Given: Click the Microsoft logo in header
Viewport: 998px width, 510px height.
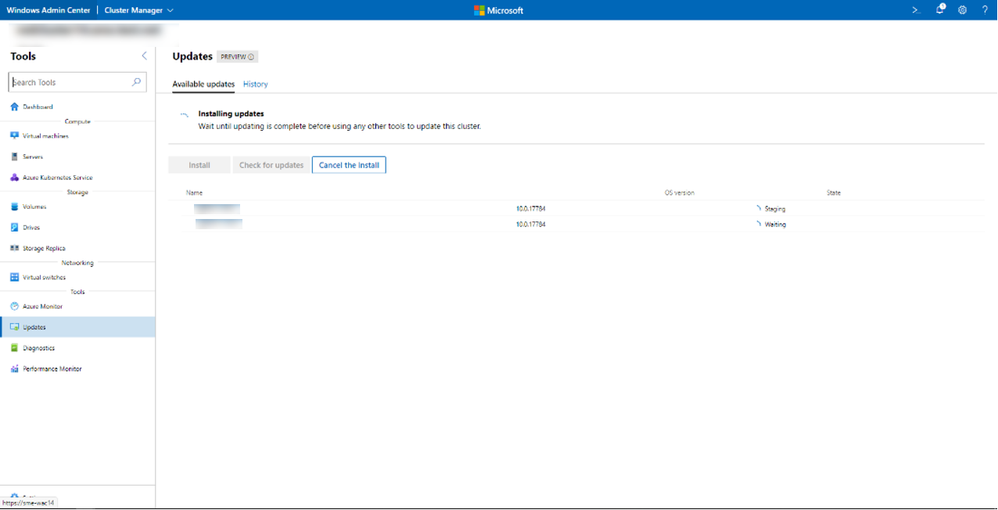Looking at the screenshot, I should point(498,10).
